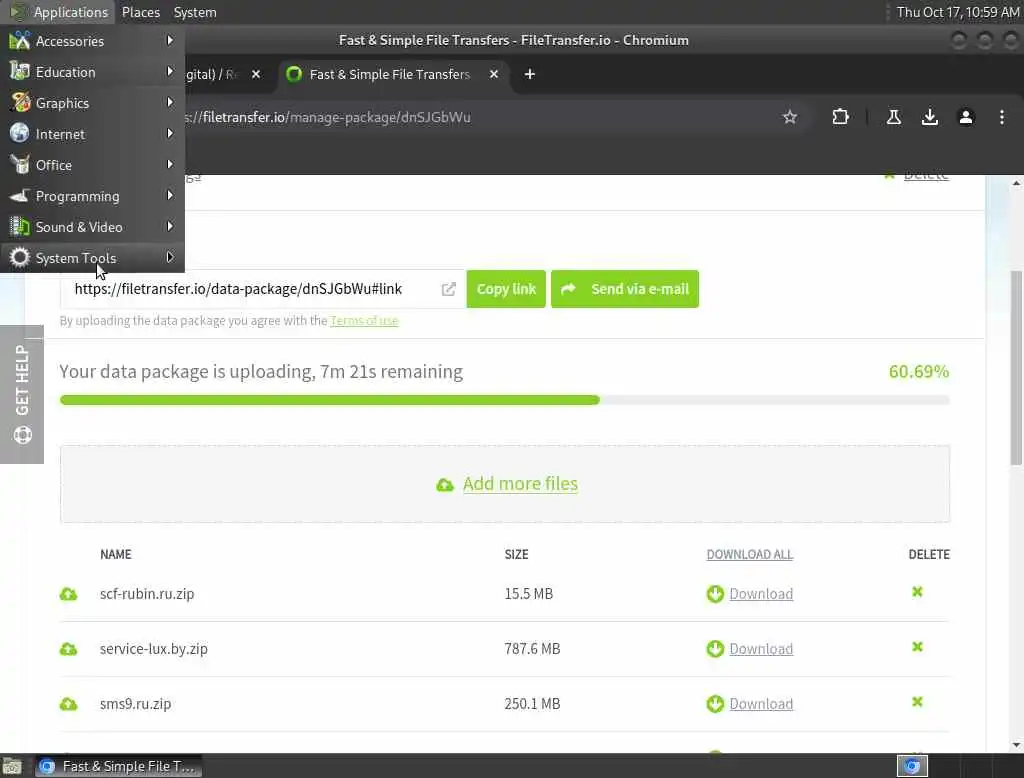
Task: Open the Programming submenu
Action: pos(92,196)
